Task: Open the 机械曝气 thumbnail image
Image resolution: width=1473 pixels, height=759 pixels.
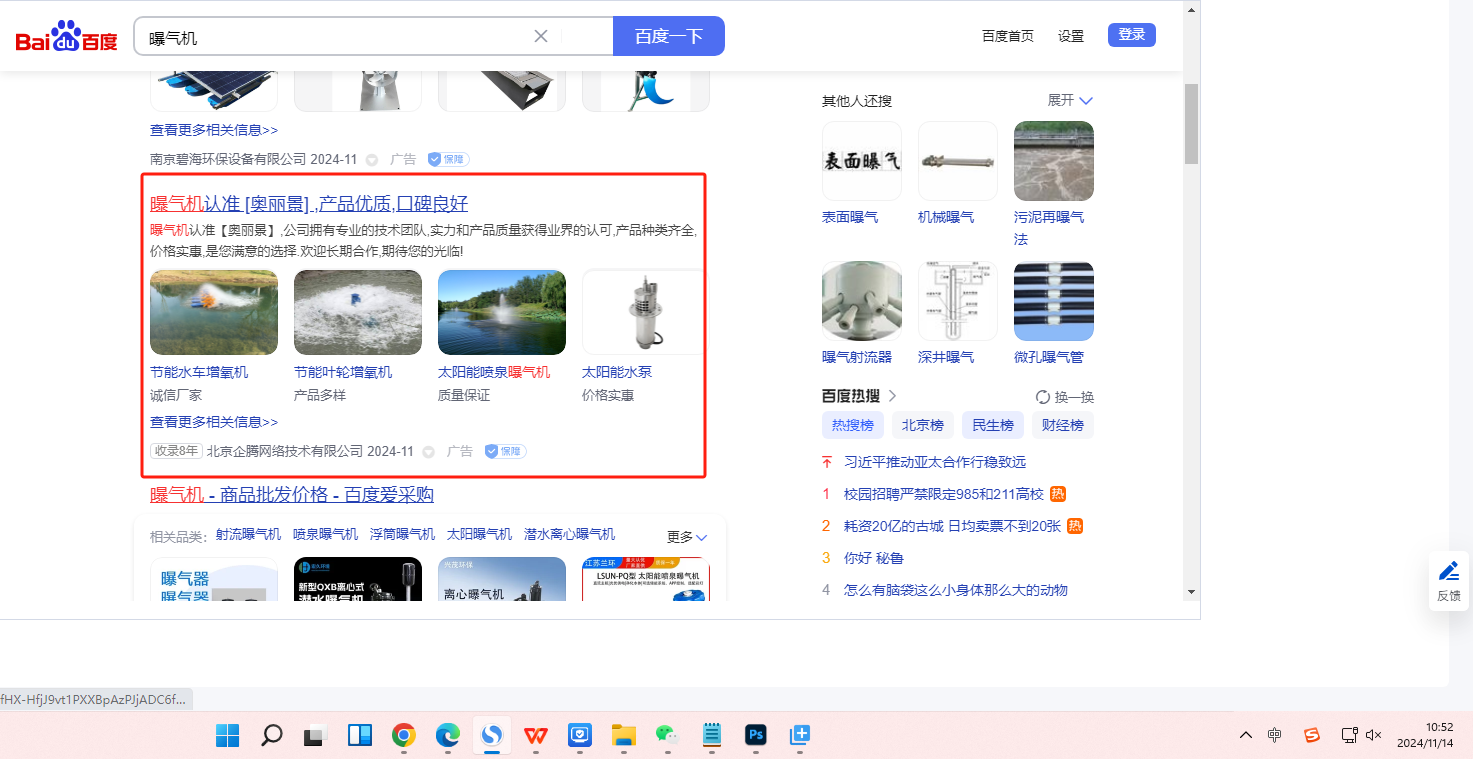Action: tap(958, 161)
